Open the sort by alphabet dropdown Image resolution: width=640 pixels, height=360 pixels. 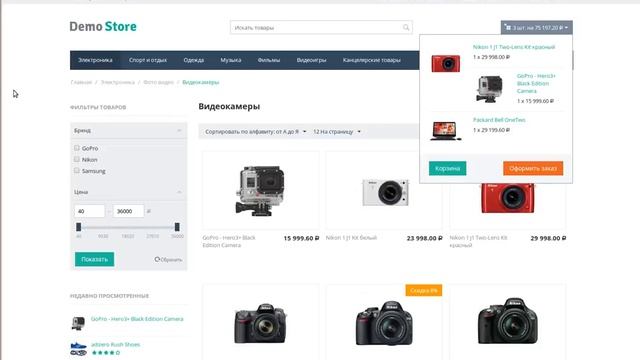tap(256, 132)
